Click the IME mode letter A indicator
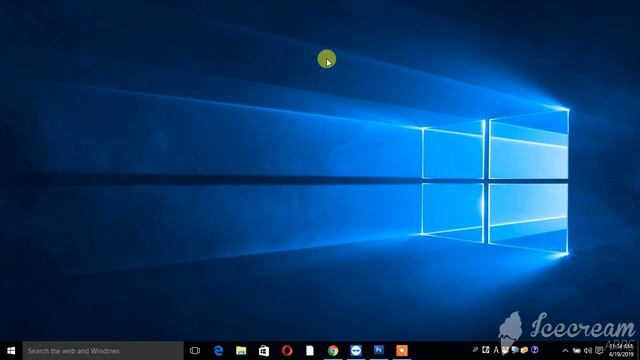 click(x=496, y=350)
